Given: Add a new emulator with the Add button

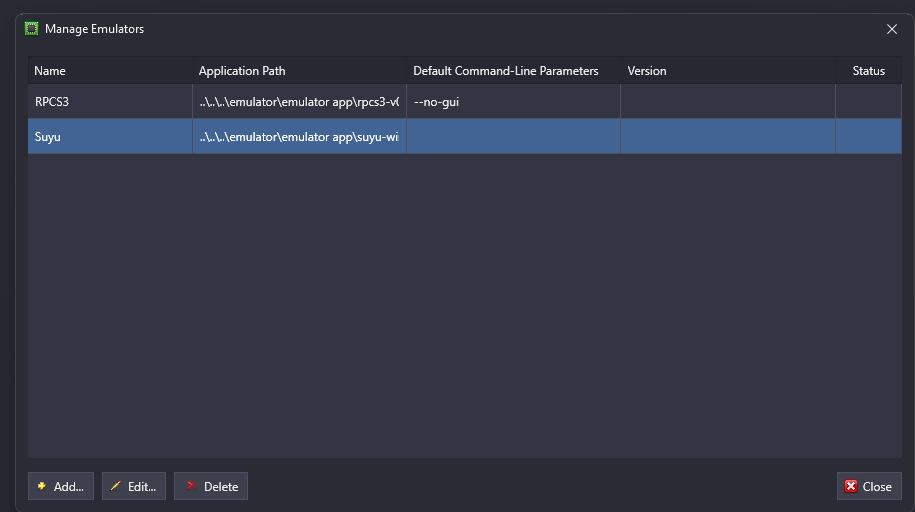Looking at the screenshot, I should pos(61,486).
